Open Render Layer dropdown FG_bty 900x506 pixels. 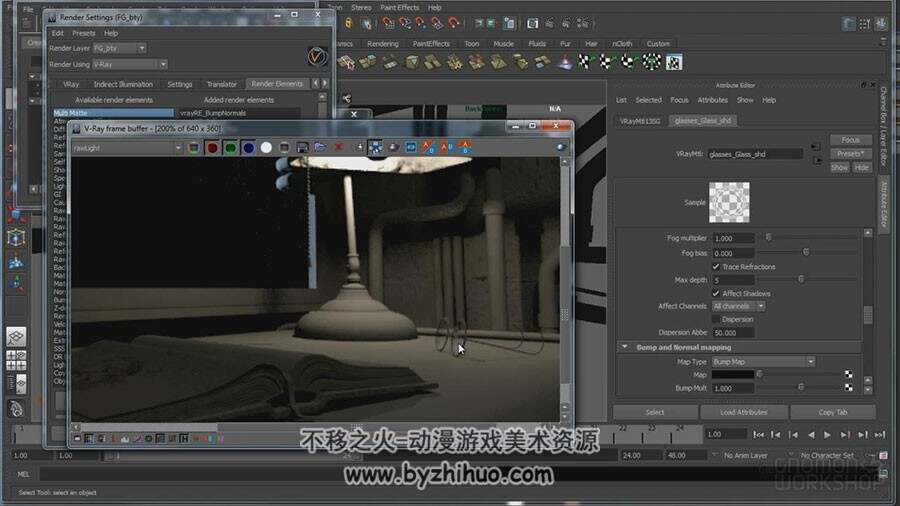(119, 48)
